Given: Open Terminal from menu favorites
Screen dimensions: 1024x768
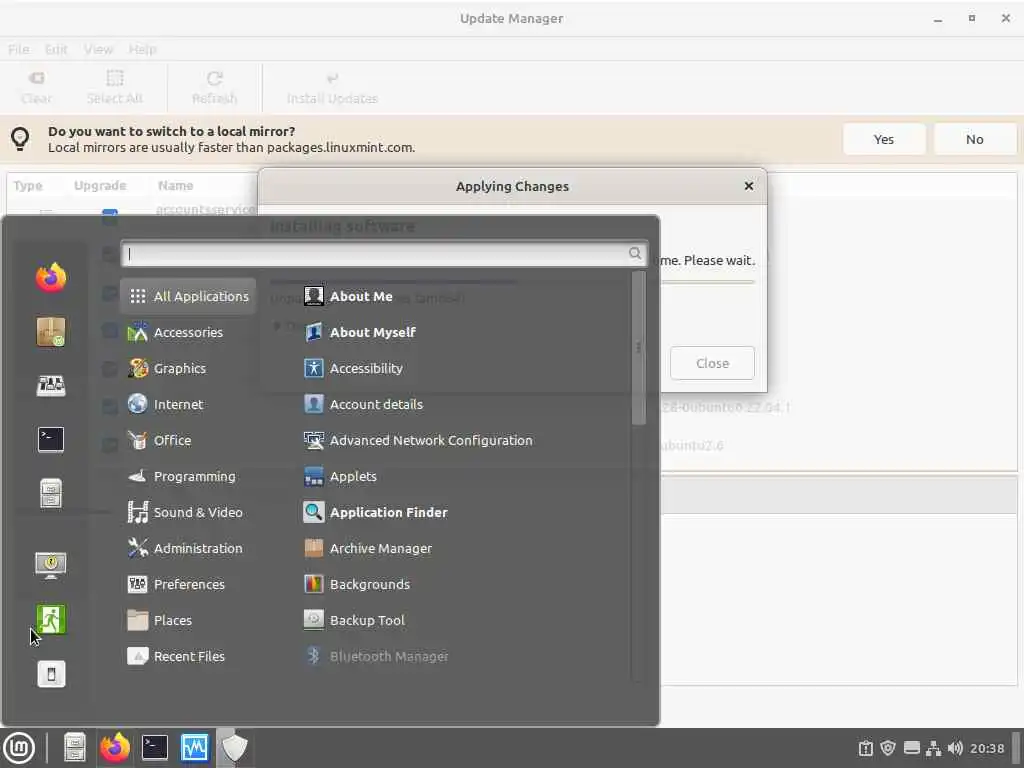Looking at the screenshot, I should coord(51,440).
